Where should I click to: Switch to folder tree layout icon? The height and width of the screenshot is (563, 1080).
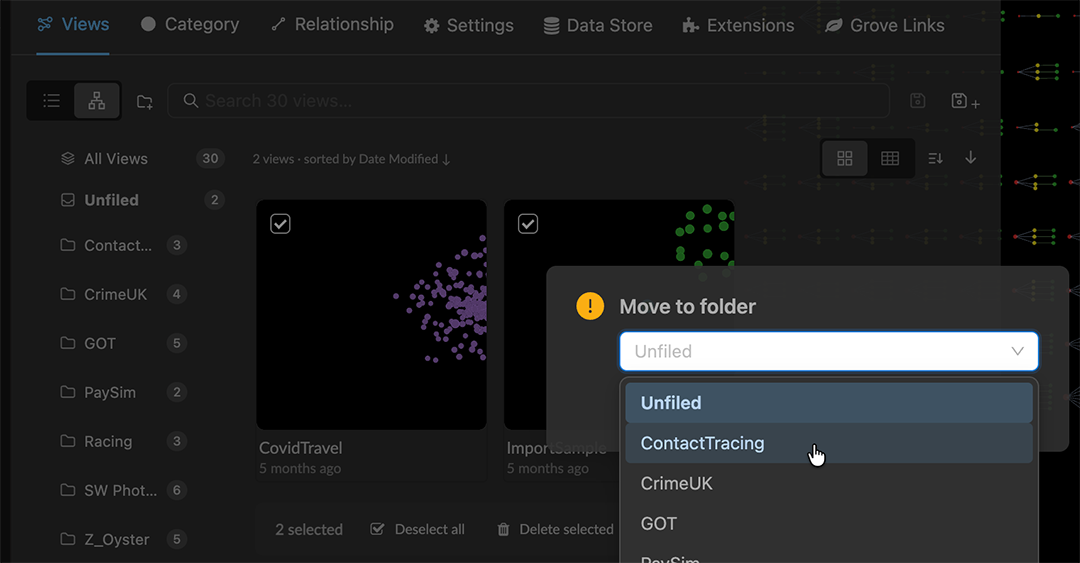[96, 101]
